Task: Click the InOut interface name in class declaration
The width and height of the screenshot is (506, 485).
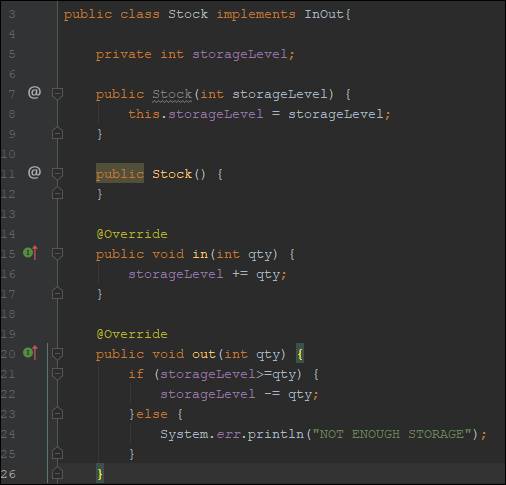Action: pyautogui.click(x=324, y=14)
